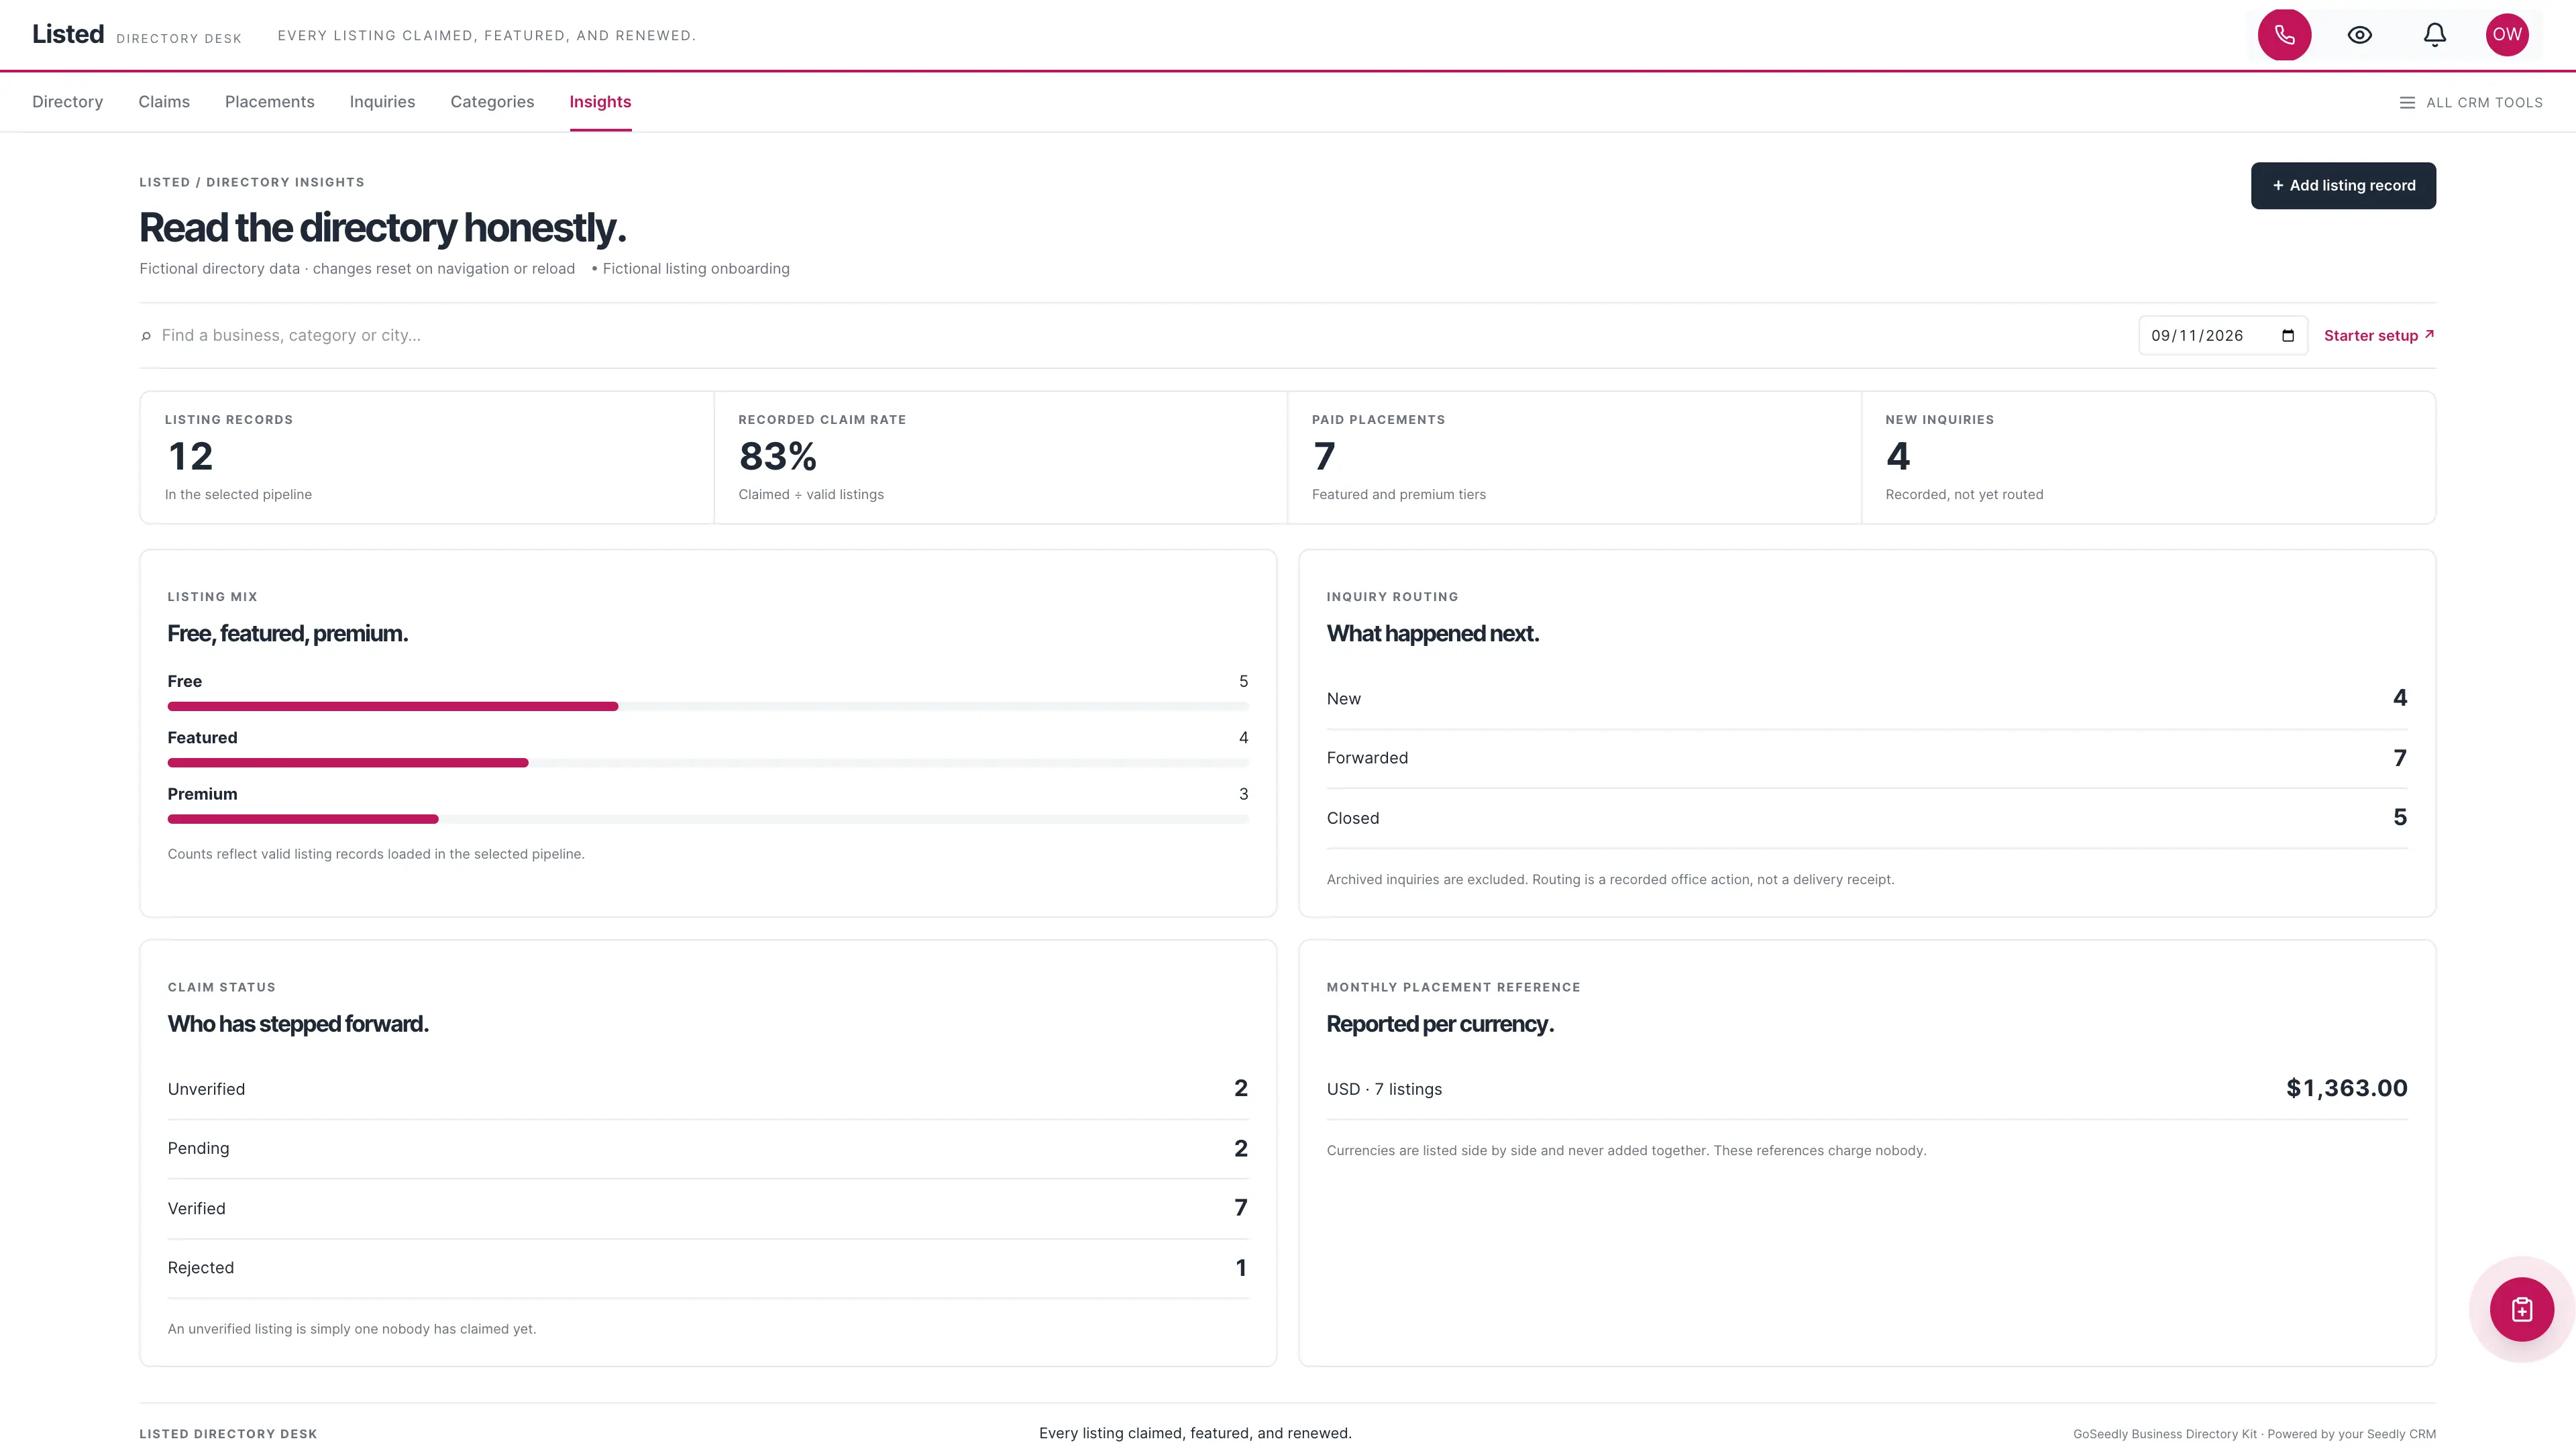Open the Starter setup link

pos(2378,335)
